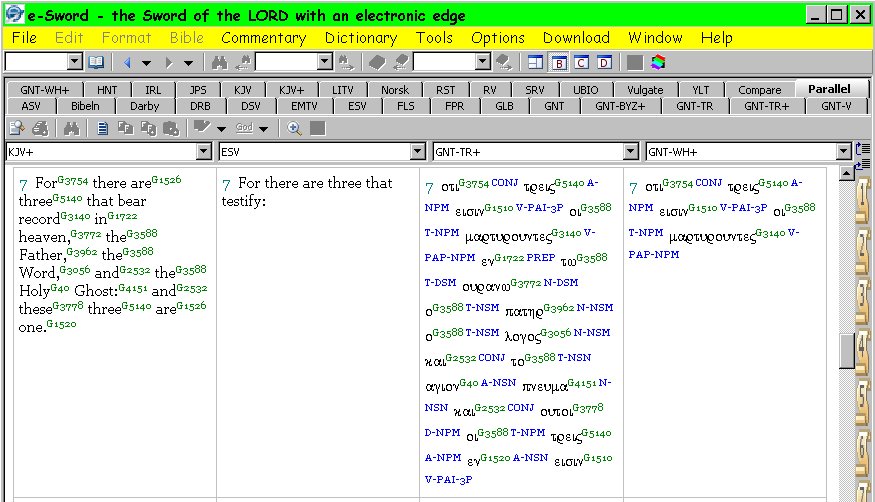Image resolution: width=875 pixels, height=502 pixels.
Task: Click the vertical scrollbar thumb
Action: coord(847,351)
